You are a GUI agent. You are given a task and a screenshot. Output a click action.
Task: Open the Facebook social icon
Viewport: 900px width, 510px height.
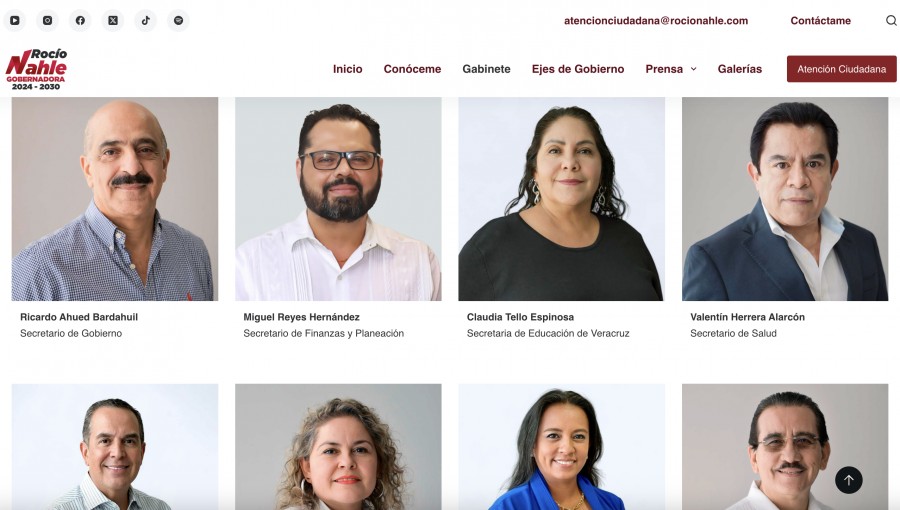pyautogui.click(x=80, y=21)
